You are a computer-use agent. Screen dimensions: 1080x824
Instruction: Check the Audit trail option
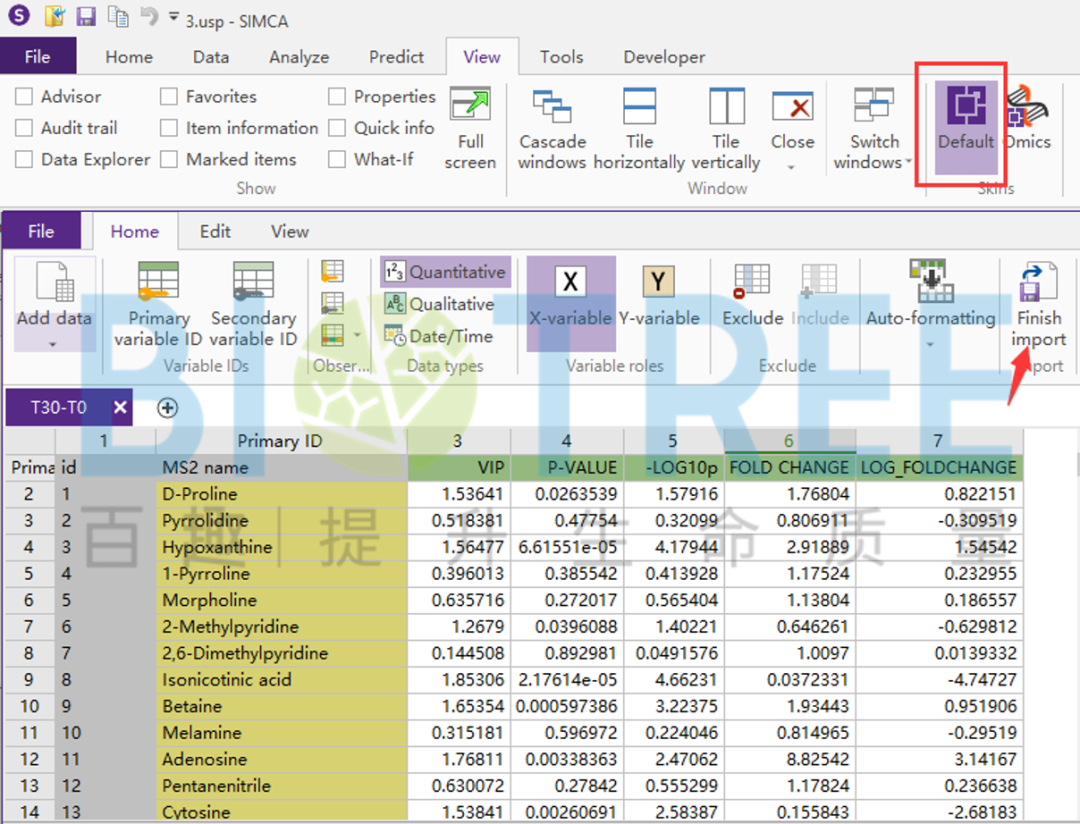(x=25, y=128)
